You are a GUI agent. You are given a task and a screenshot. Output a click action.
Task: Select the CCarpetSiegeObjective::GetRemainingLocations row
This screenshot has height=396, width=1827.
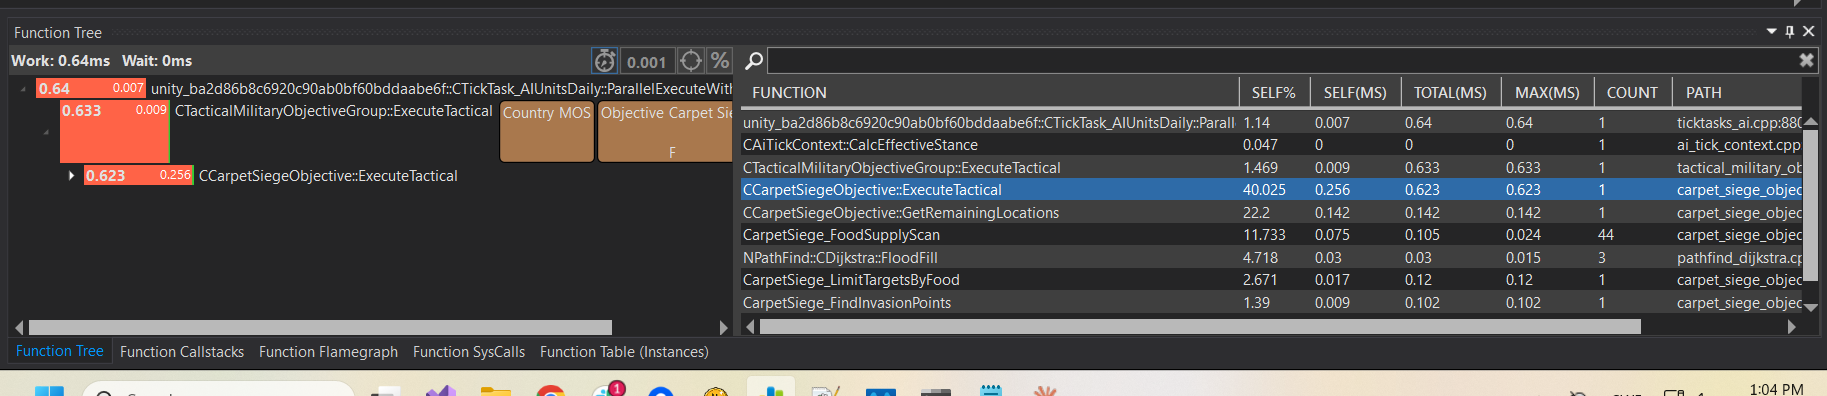[1271, 213]
